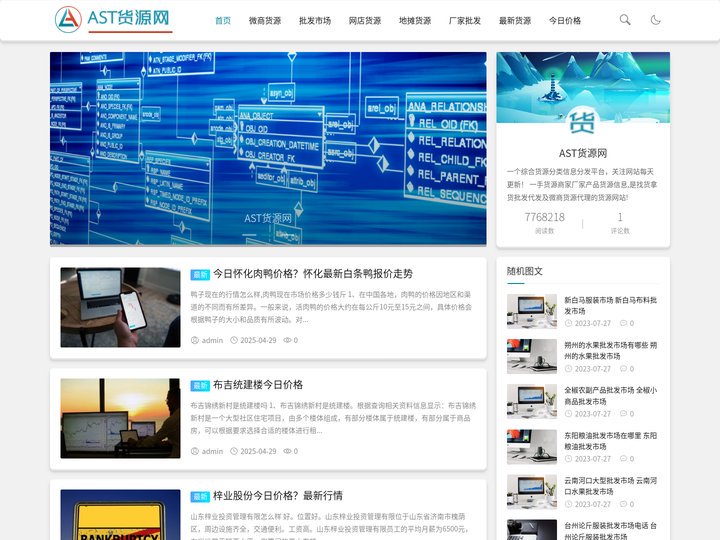Toggle dark mode moon icon
Screen dimensions: 720x540
tap(655, 20)
